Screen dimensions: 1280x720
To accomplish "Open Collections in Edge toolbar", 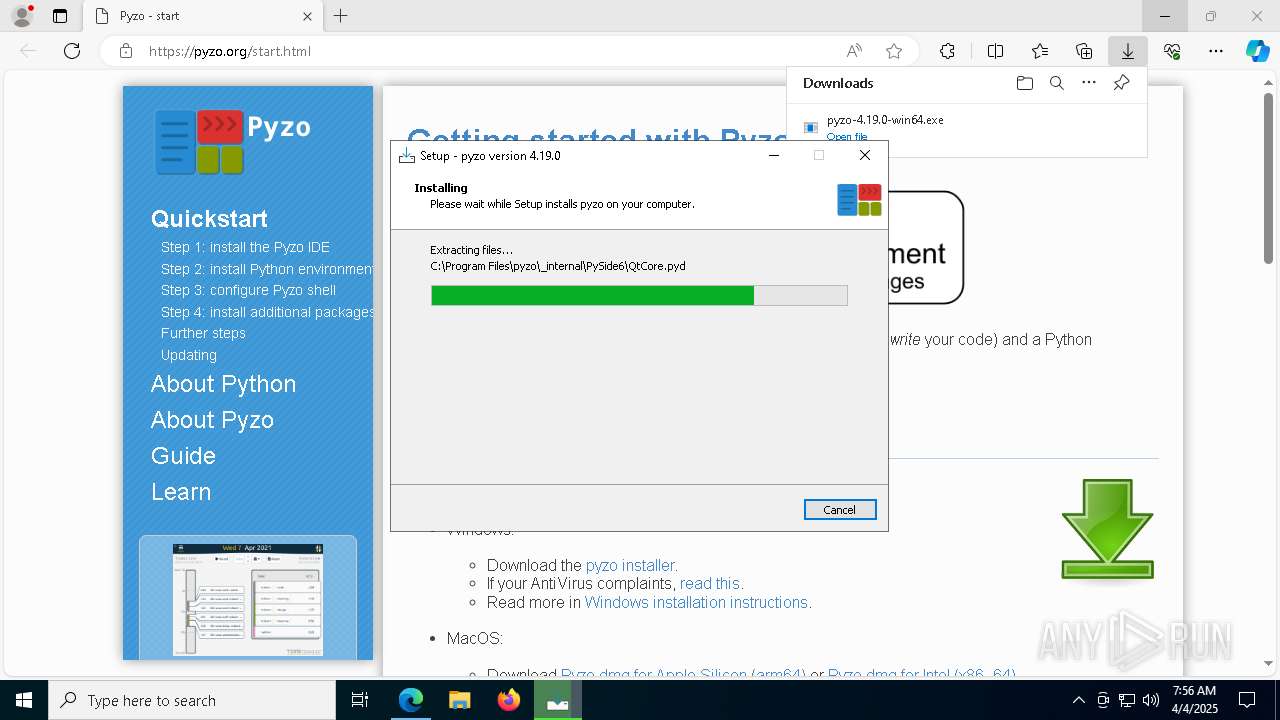I will [x=1084, y=51].
